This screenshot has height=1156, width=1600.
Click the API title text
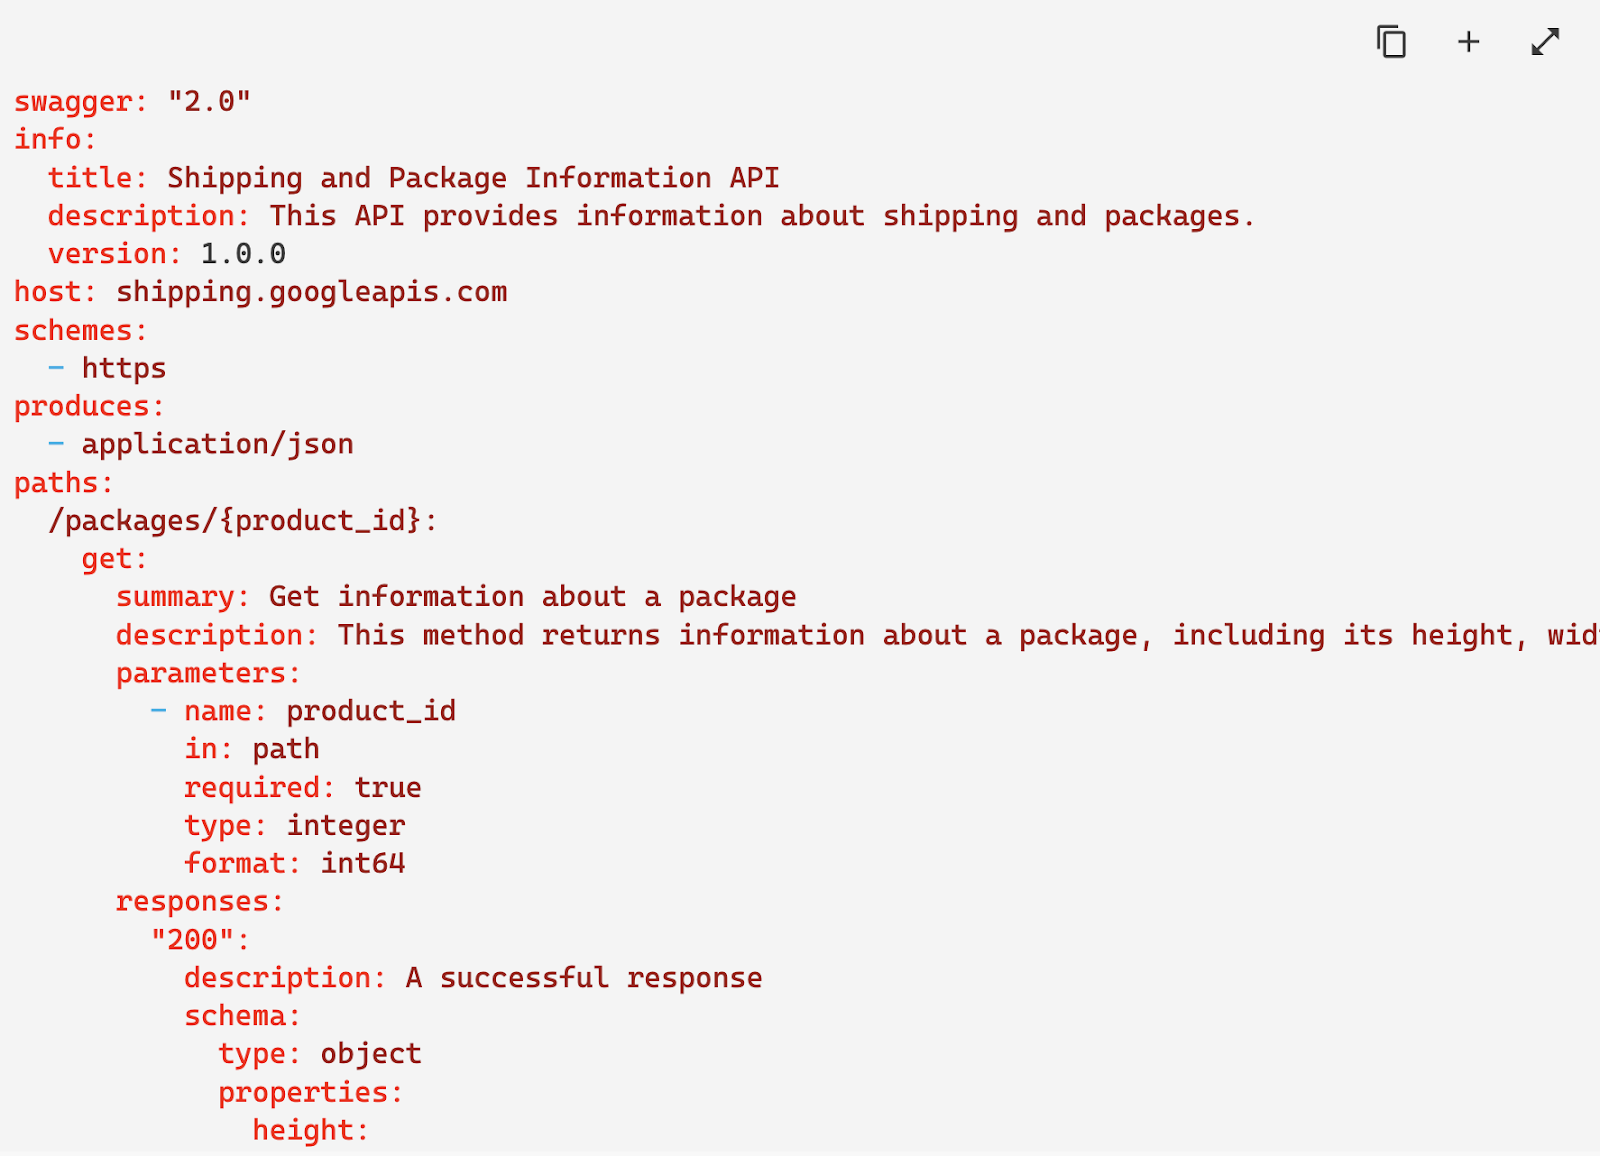coord(472,178)
